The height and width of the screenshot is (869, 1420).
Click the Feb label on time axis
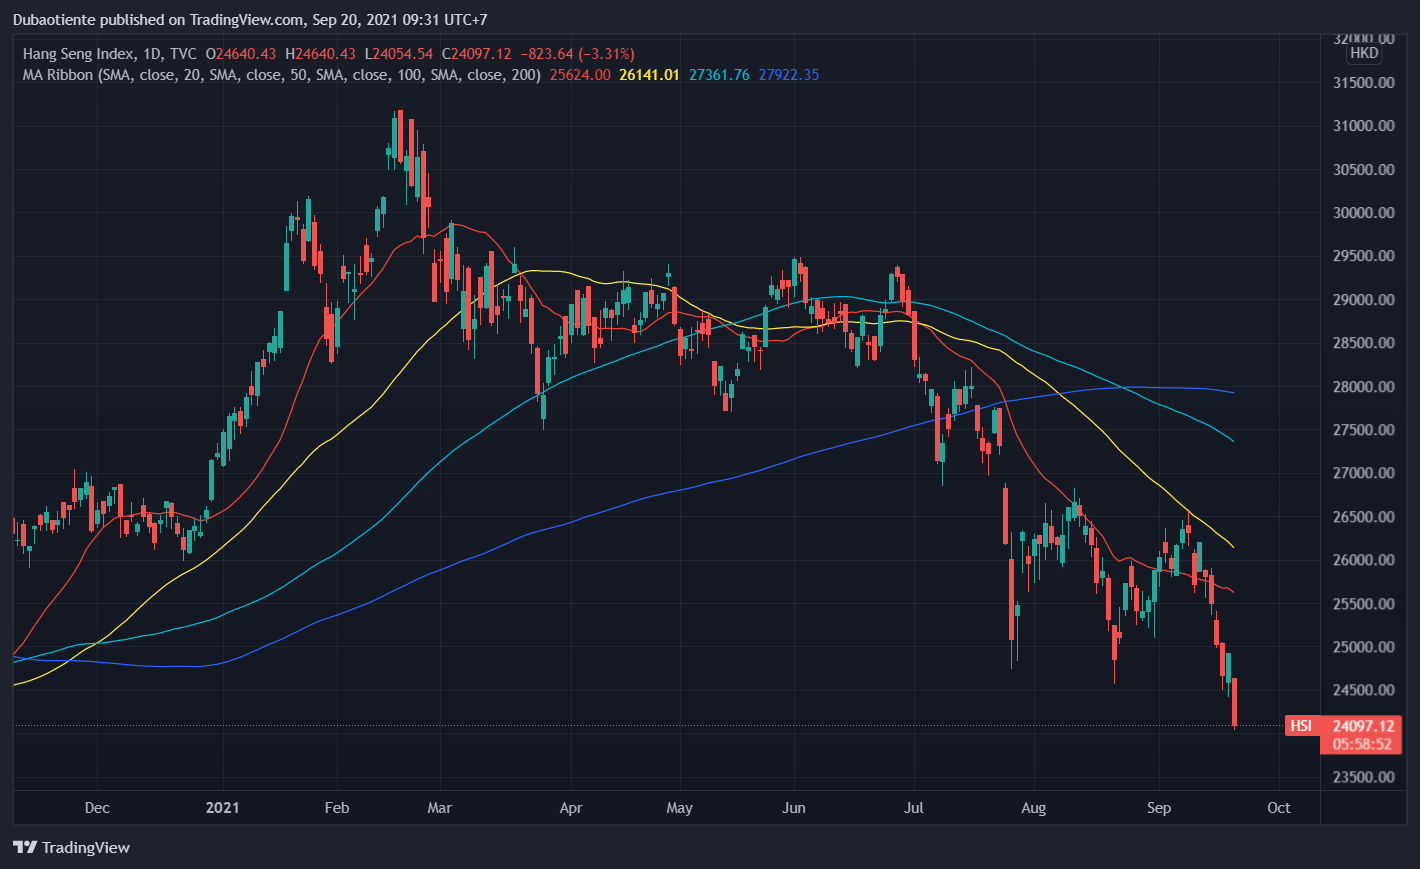coord(337,808)
